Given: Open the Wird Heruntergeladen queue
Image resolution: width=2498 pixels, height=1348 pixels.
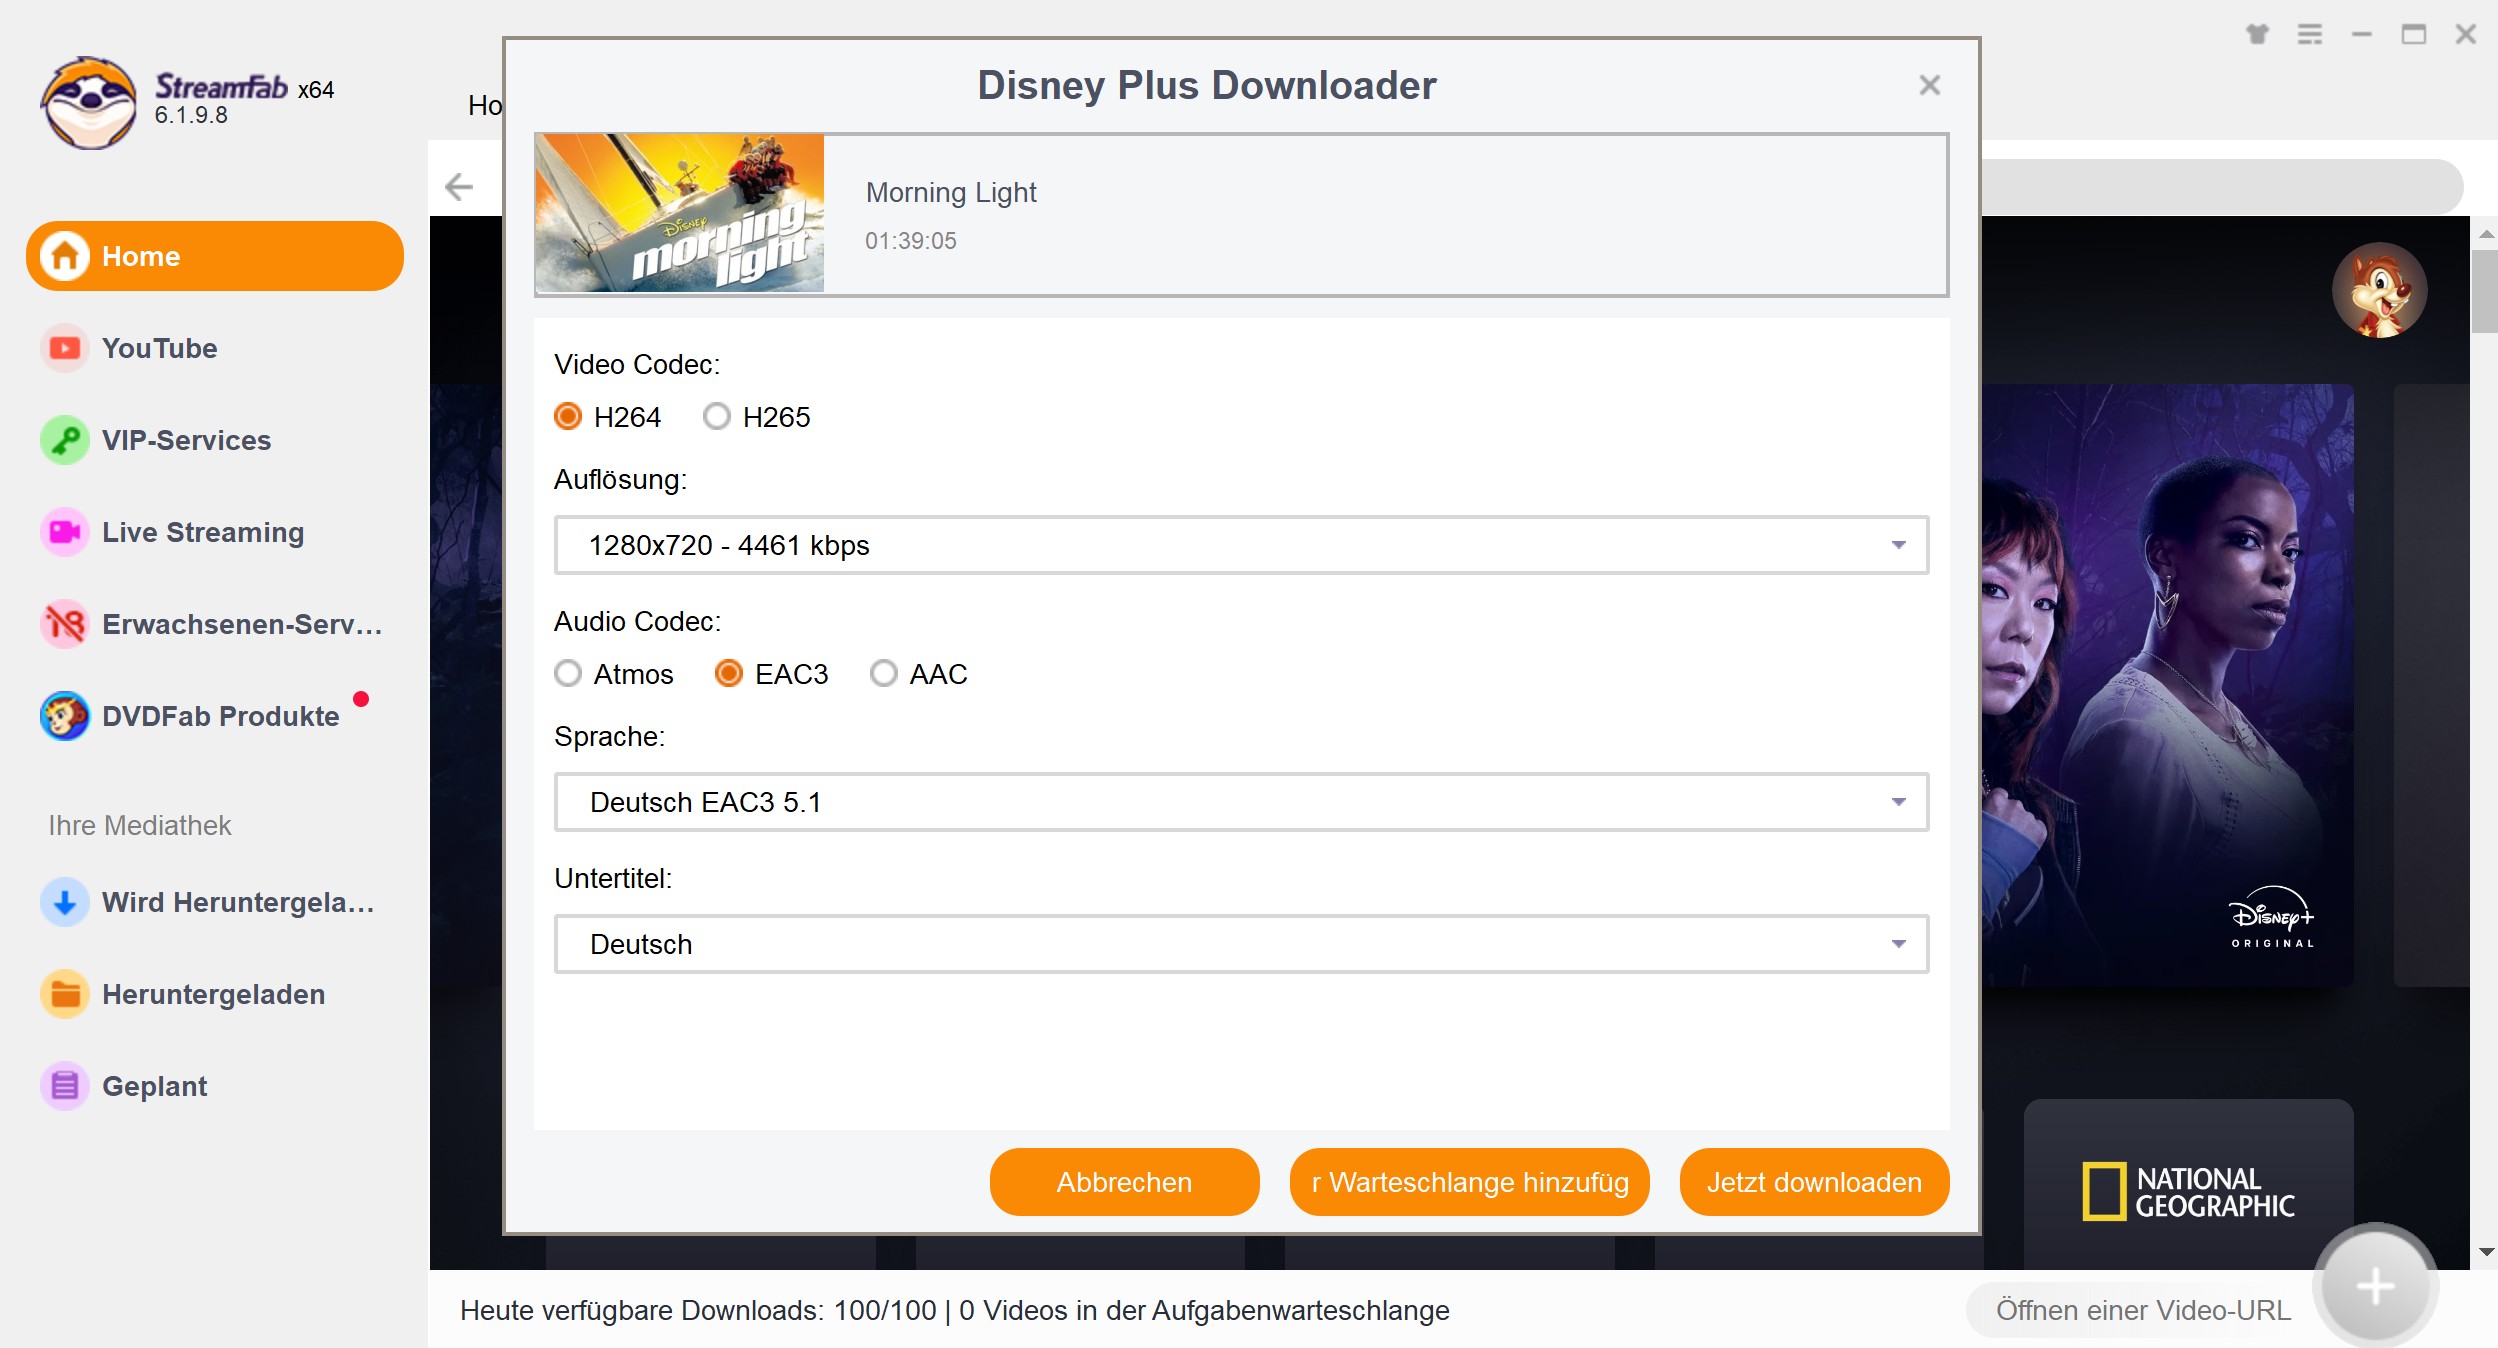Looking at the screenshot, I should 64,902.
